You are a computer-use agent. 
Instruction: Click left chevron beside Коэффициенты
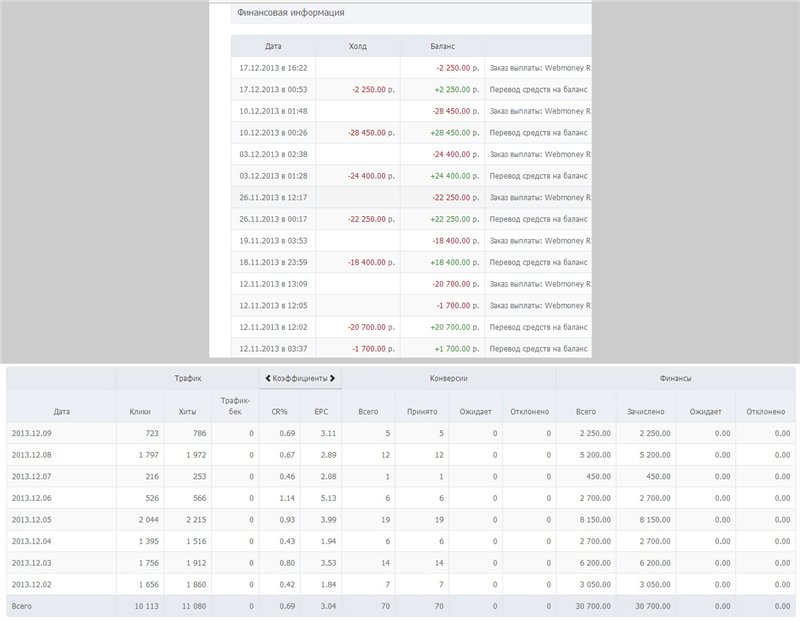pyautogui.click(x=267, y=379)
